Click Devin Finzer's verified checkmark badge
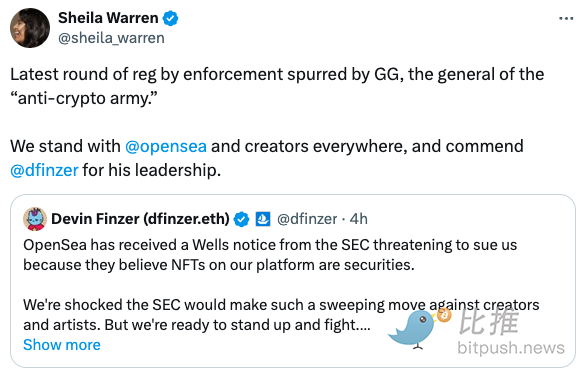The width and height of the screenshot is (585, 375). (x=241, y=219)
